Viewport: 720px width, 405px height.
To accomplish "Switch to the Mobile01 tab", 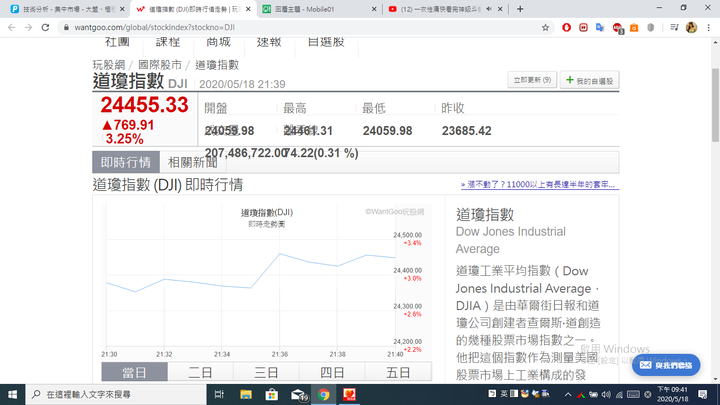I will pyautogui.click(x=319, y=9).
